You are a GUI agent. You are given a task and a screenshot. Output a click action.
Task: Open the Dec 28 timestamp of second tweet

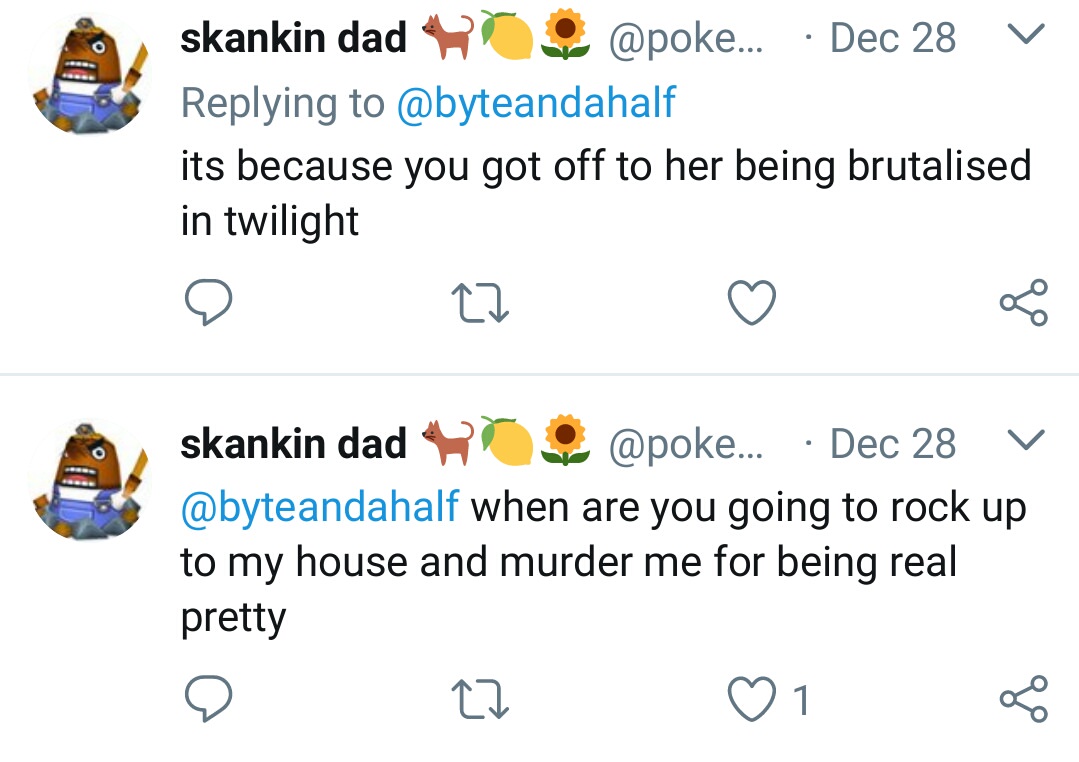pyautogui.click(x=893, y=444)
